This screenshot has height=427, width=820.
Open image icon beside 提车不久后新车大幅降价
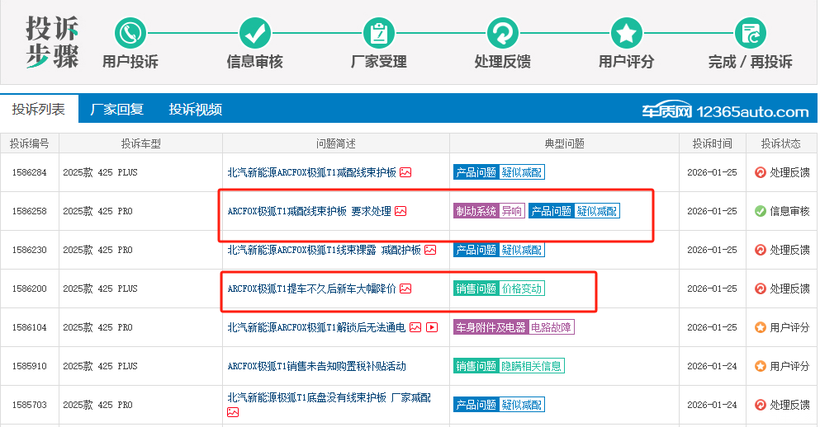(406, 289)
